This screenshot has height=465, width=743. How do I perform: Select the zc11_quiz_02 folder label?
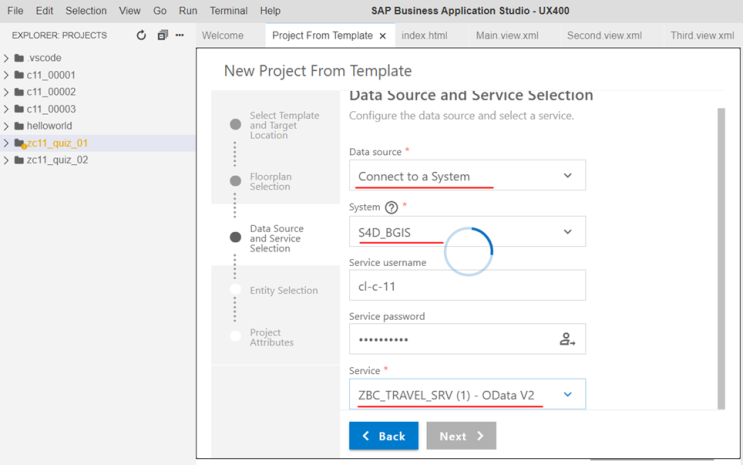57,160
